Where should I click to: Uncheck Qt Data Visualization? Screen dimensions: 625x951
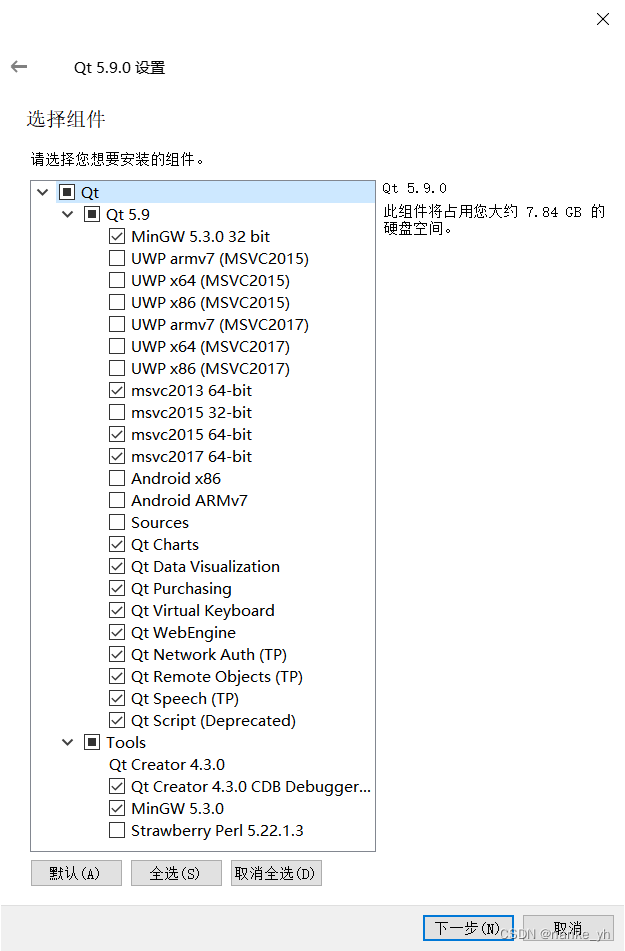tap(117, 566)
